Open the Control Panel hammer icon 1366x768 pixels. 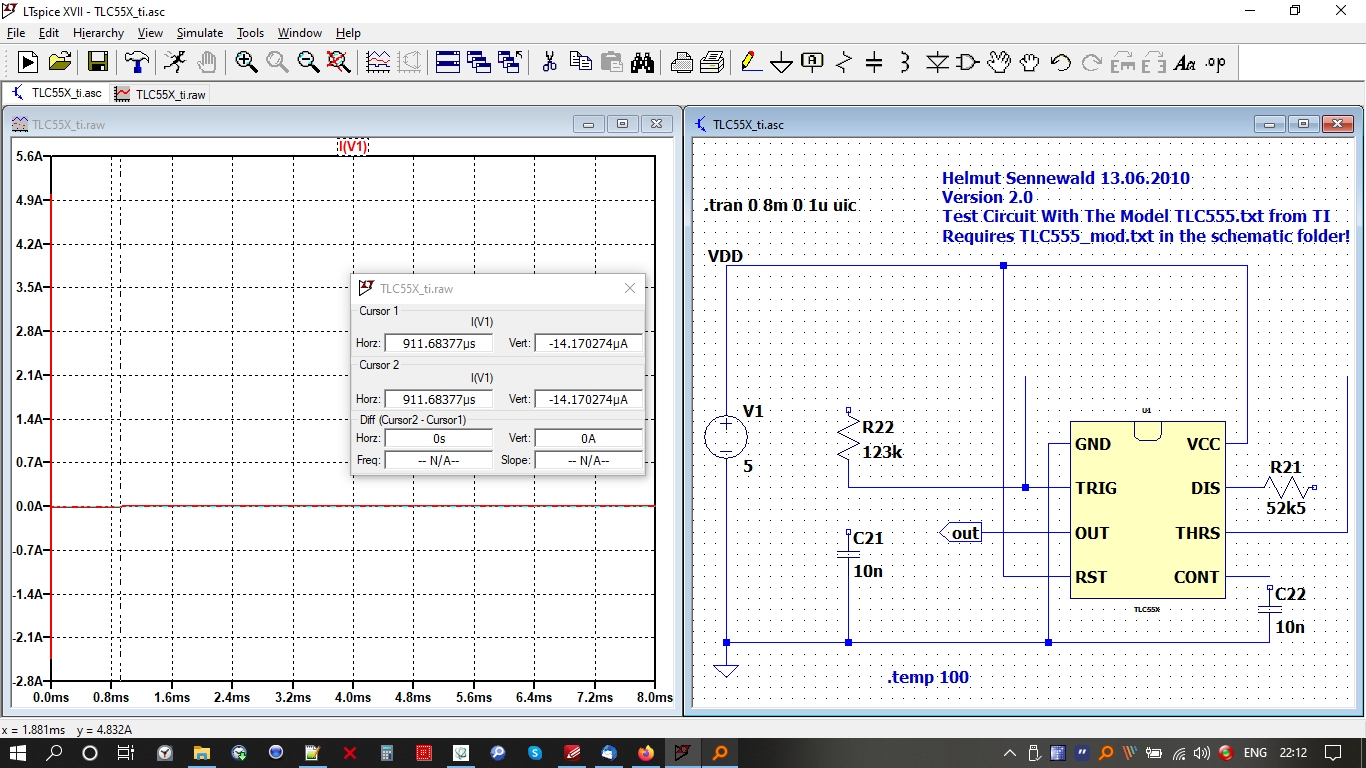click(x=136, y=62)
